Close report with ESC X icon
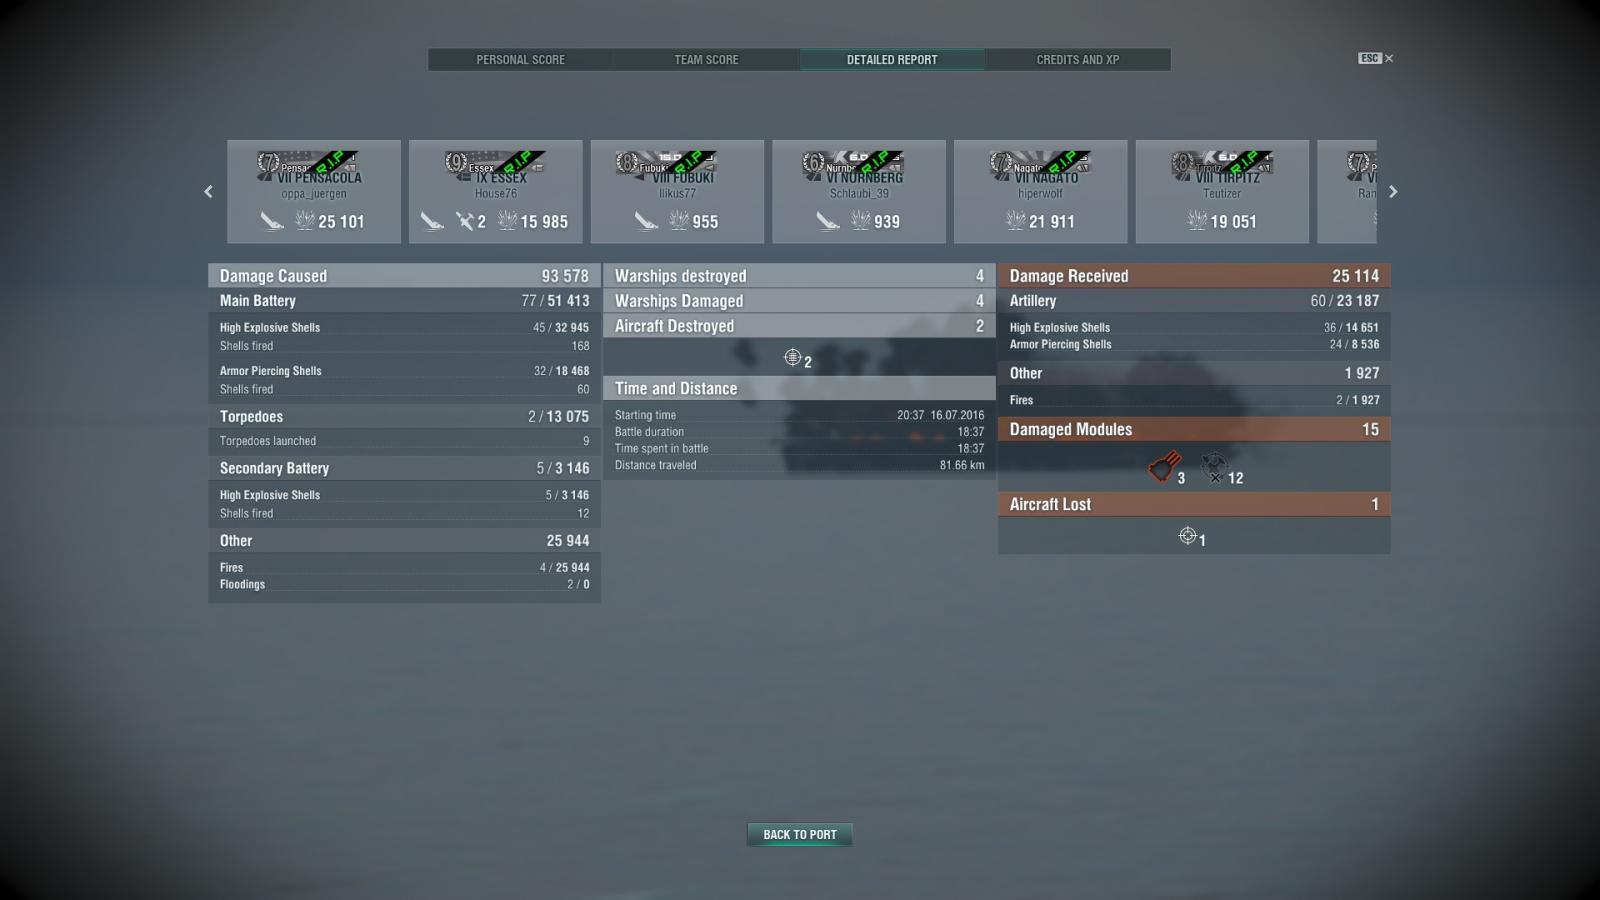 1376,58
